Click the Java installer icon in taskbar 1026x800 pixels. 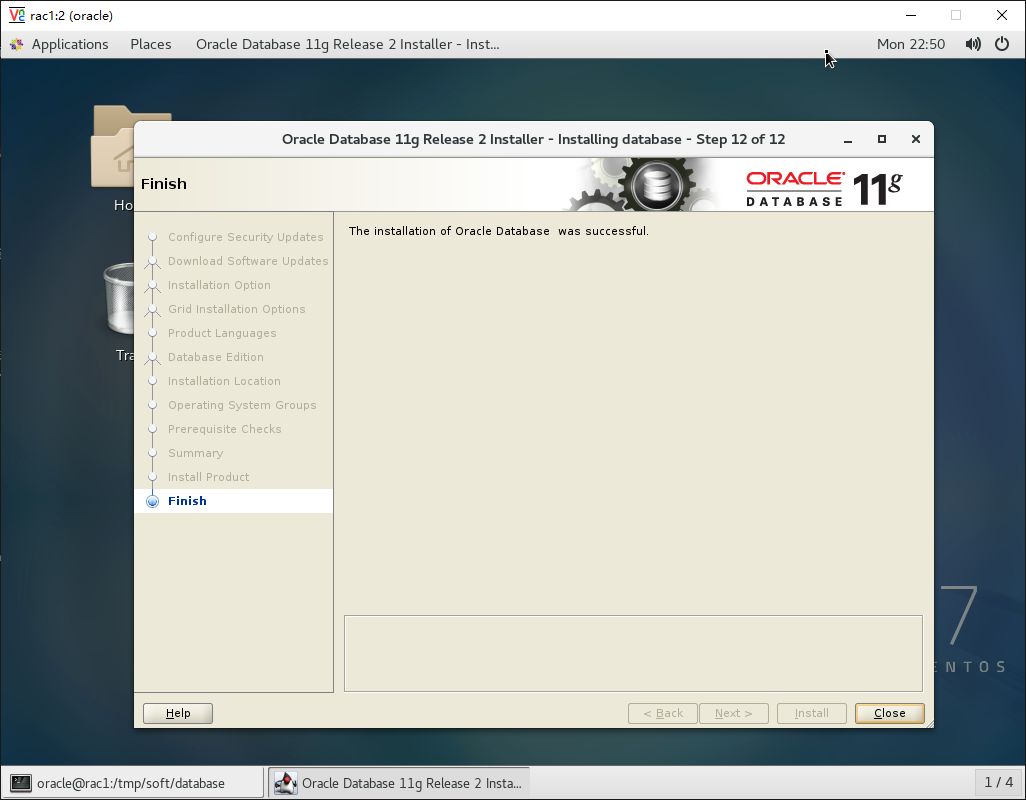pos(285,783)
